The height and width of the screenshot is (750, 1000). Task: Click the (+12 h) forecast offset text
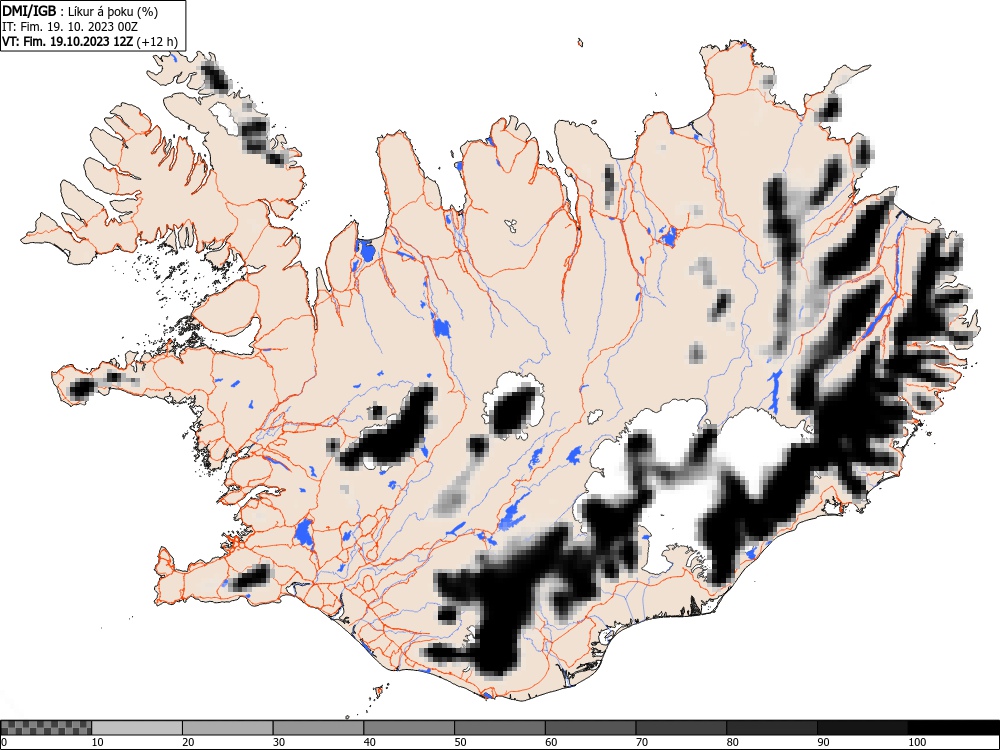click(157, 42)
